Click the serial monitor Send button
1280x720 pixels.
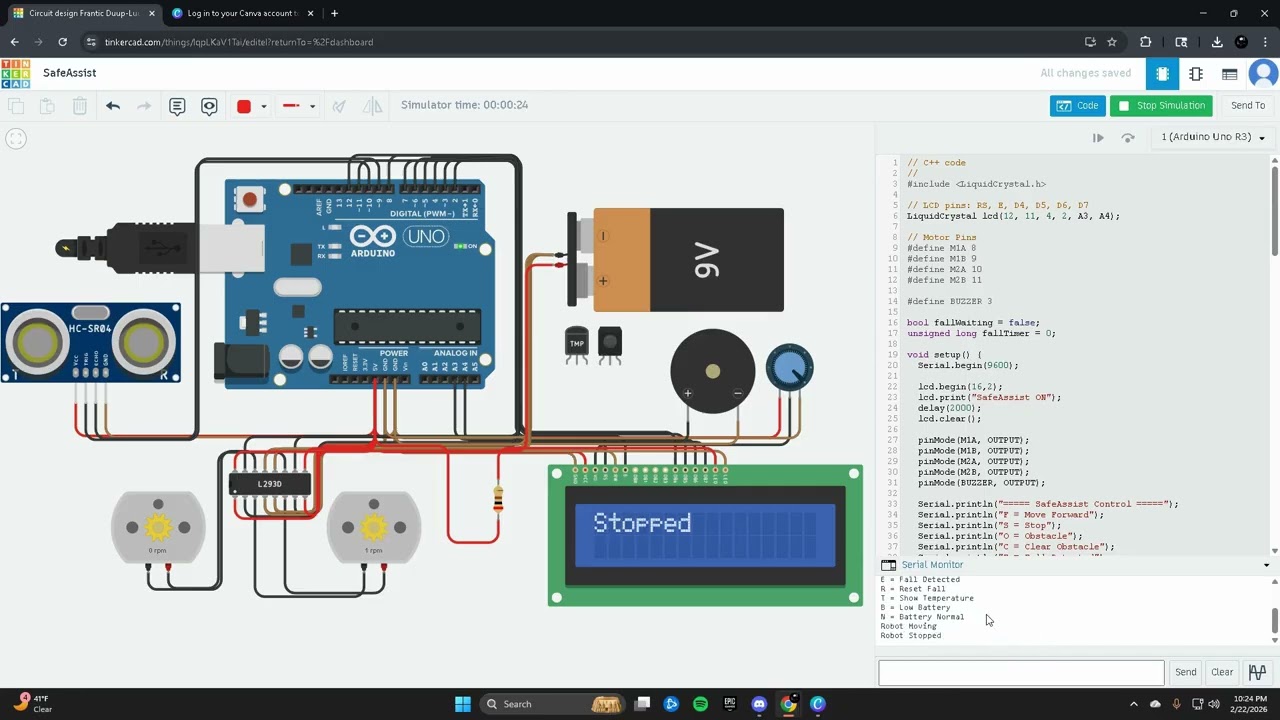1185,672
